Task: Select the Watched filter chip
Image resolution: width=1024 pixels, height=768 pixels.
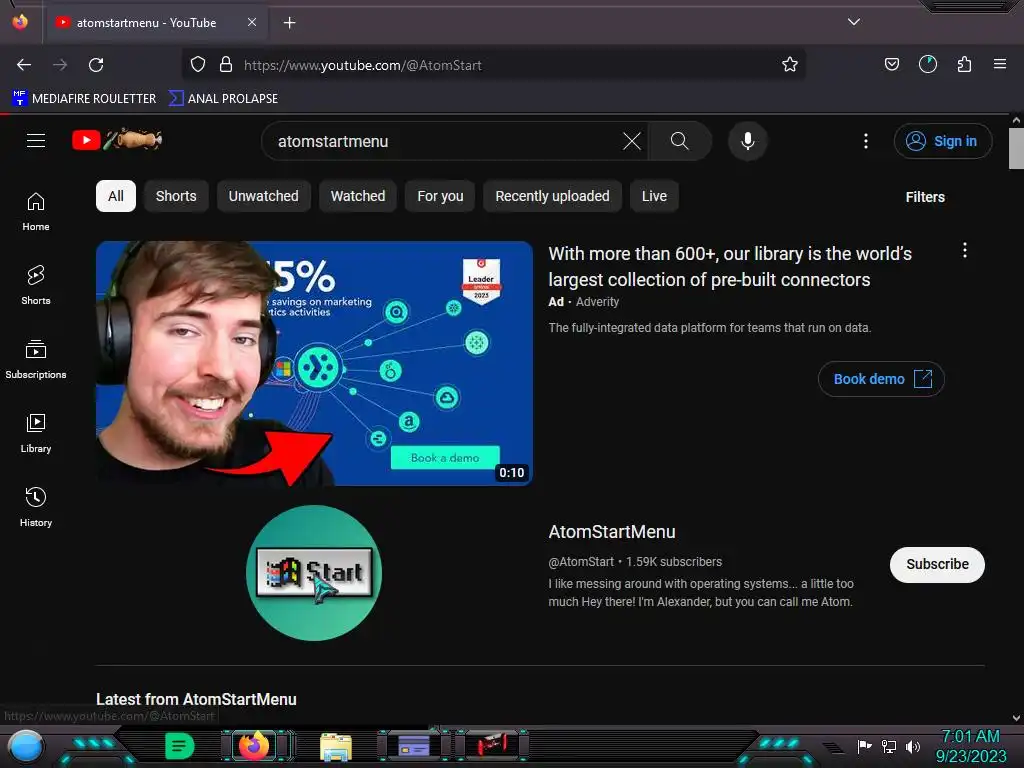Action: pyautogui.click(x=358, y=196)
